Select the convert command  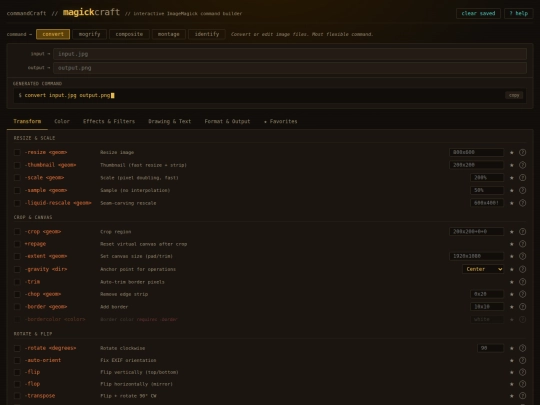(53, 34)
